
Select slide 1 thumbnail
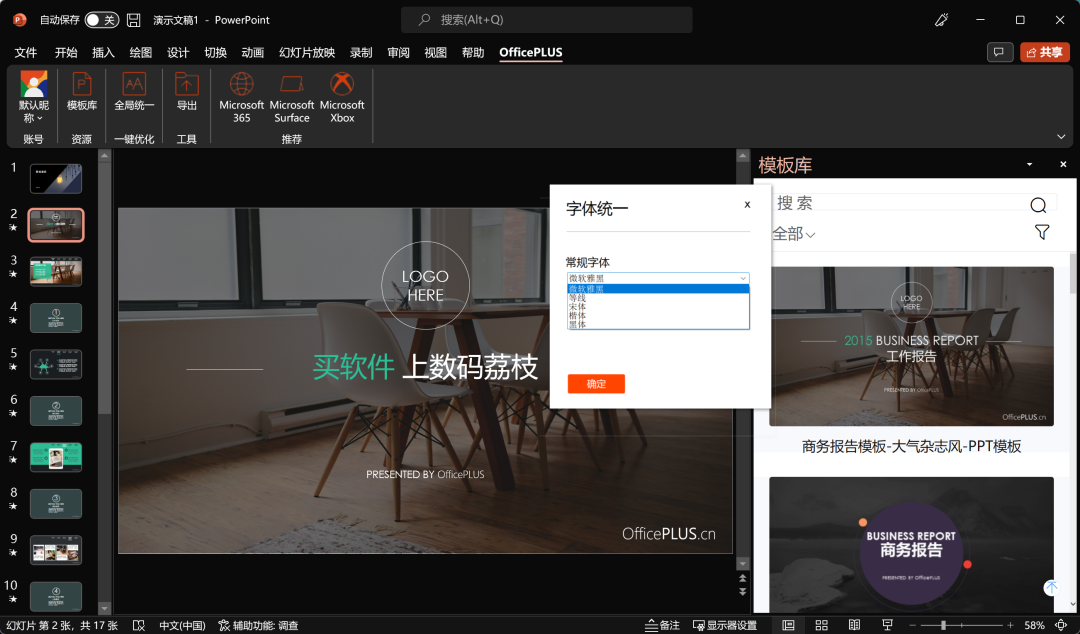pos(56,179)
